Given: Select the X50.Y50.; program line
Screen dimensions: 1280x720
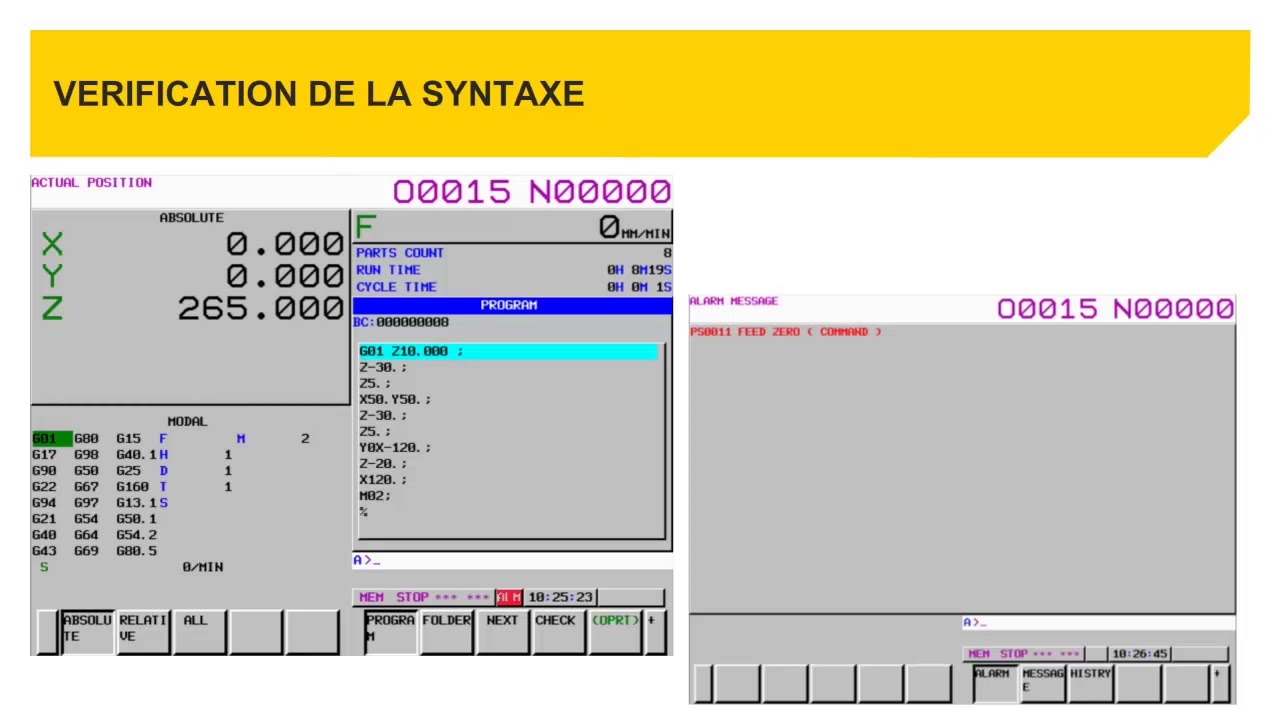Looking at the screenshot, I should pyautogui.click(x=396, y=400).
